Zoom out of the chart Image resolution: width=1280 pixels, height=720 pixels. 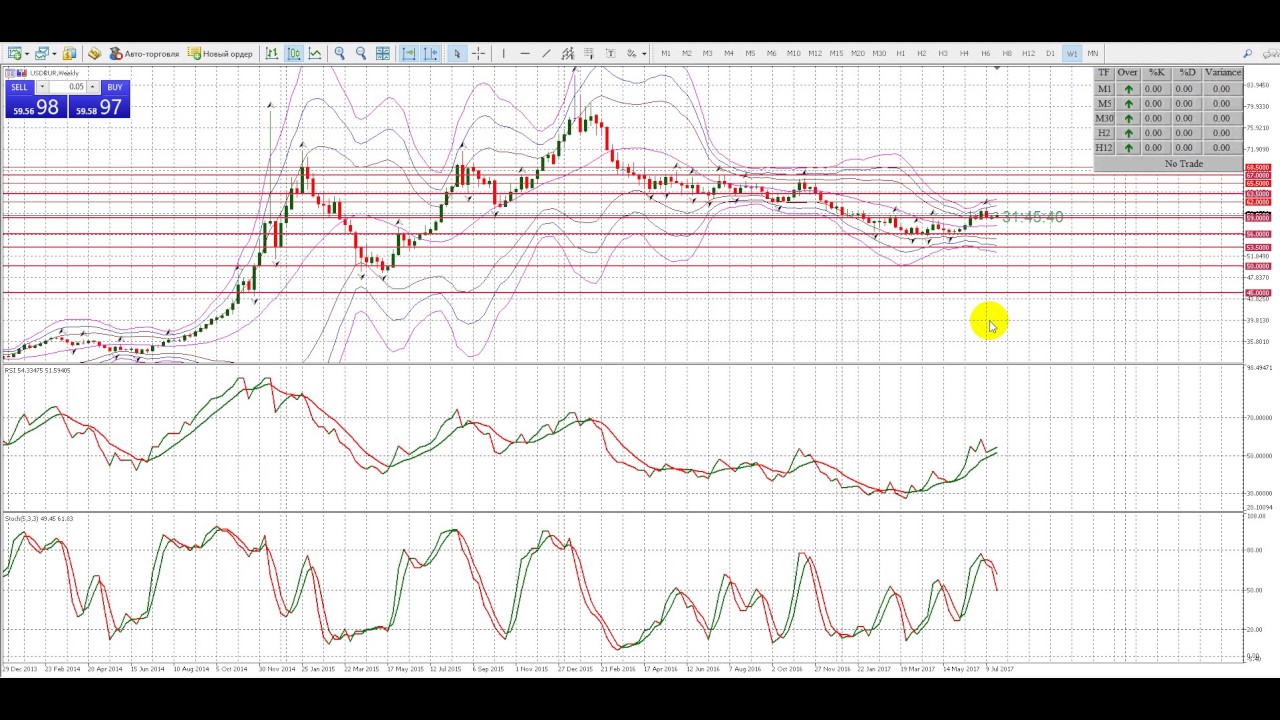pos(361,53)
